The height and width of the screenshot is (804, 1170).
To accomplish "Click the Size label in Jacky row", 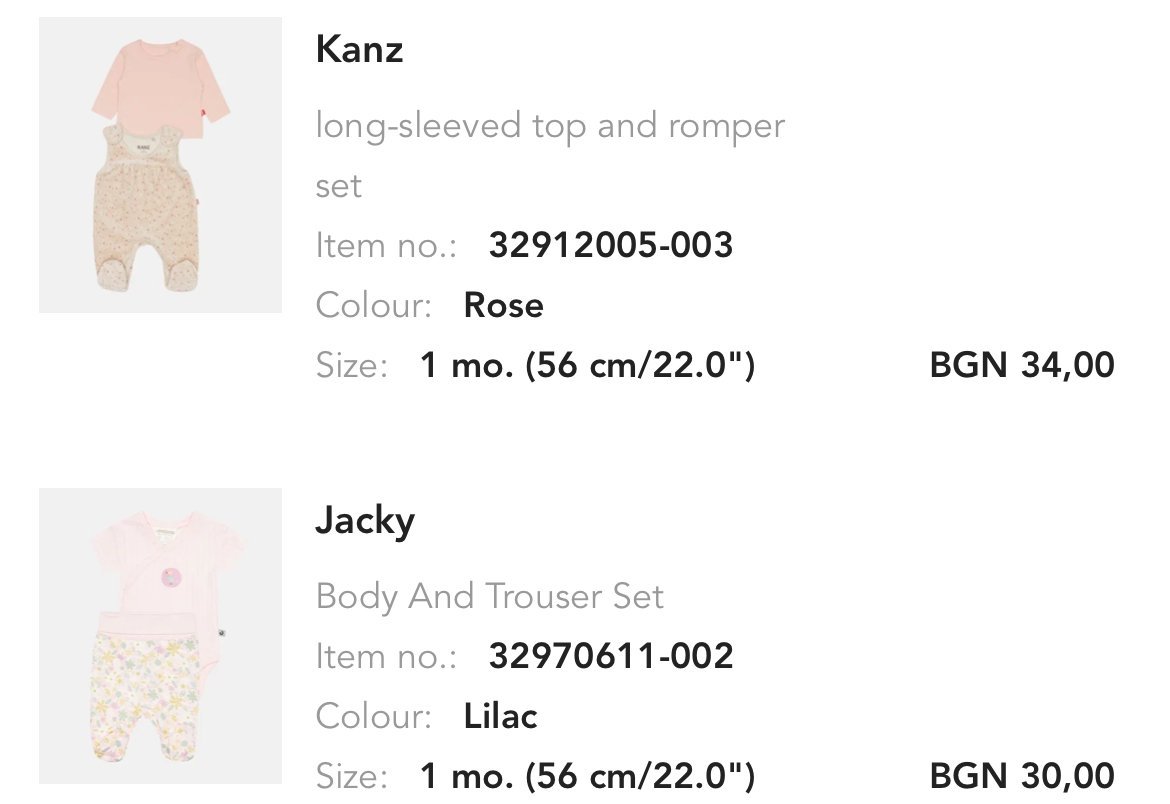I will (352, 775).
